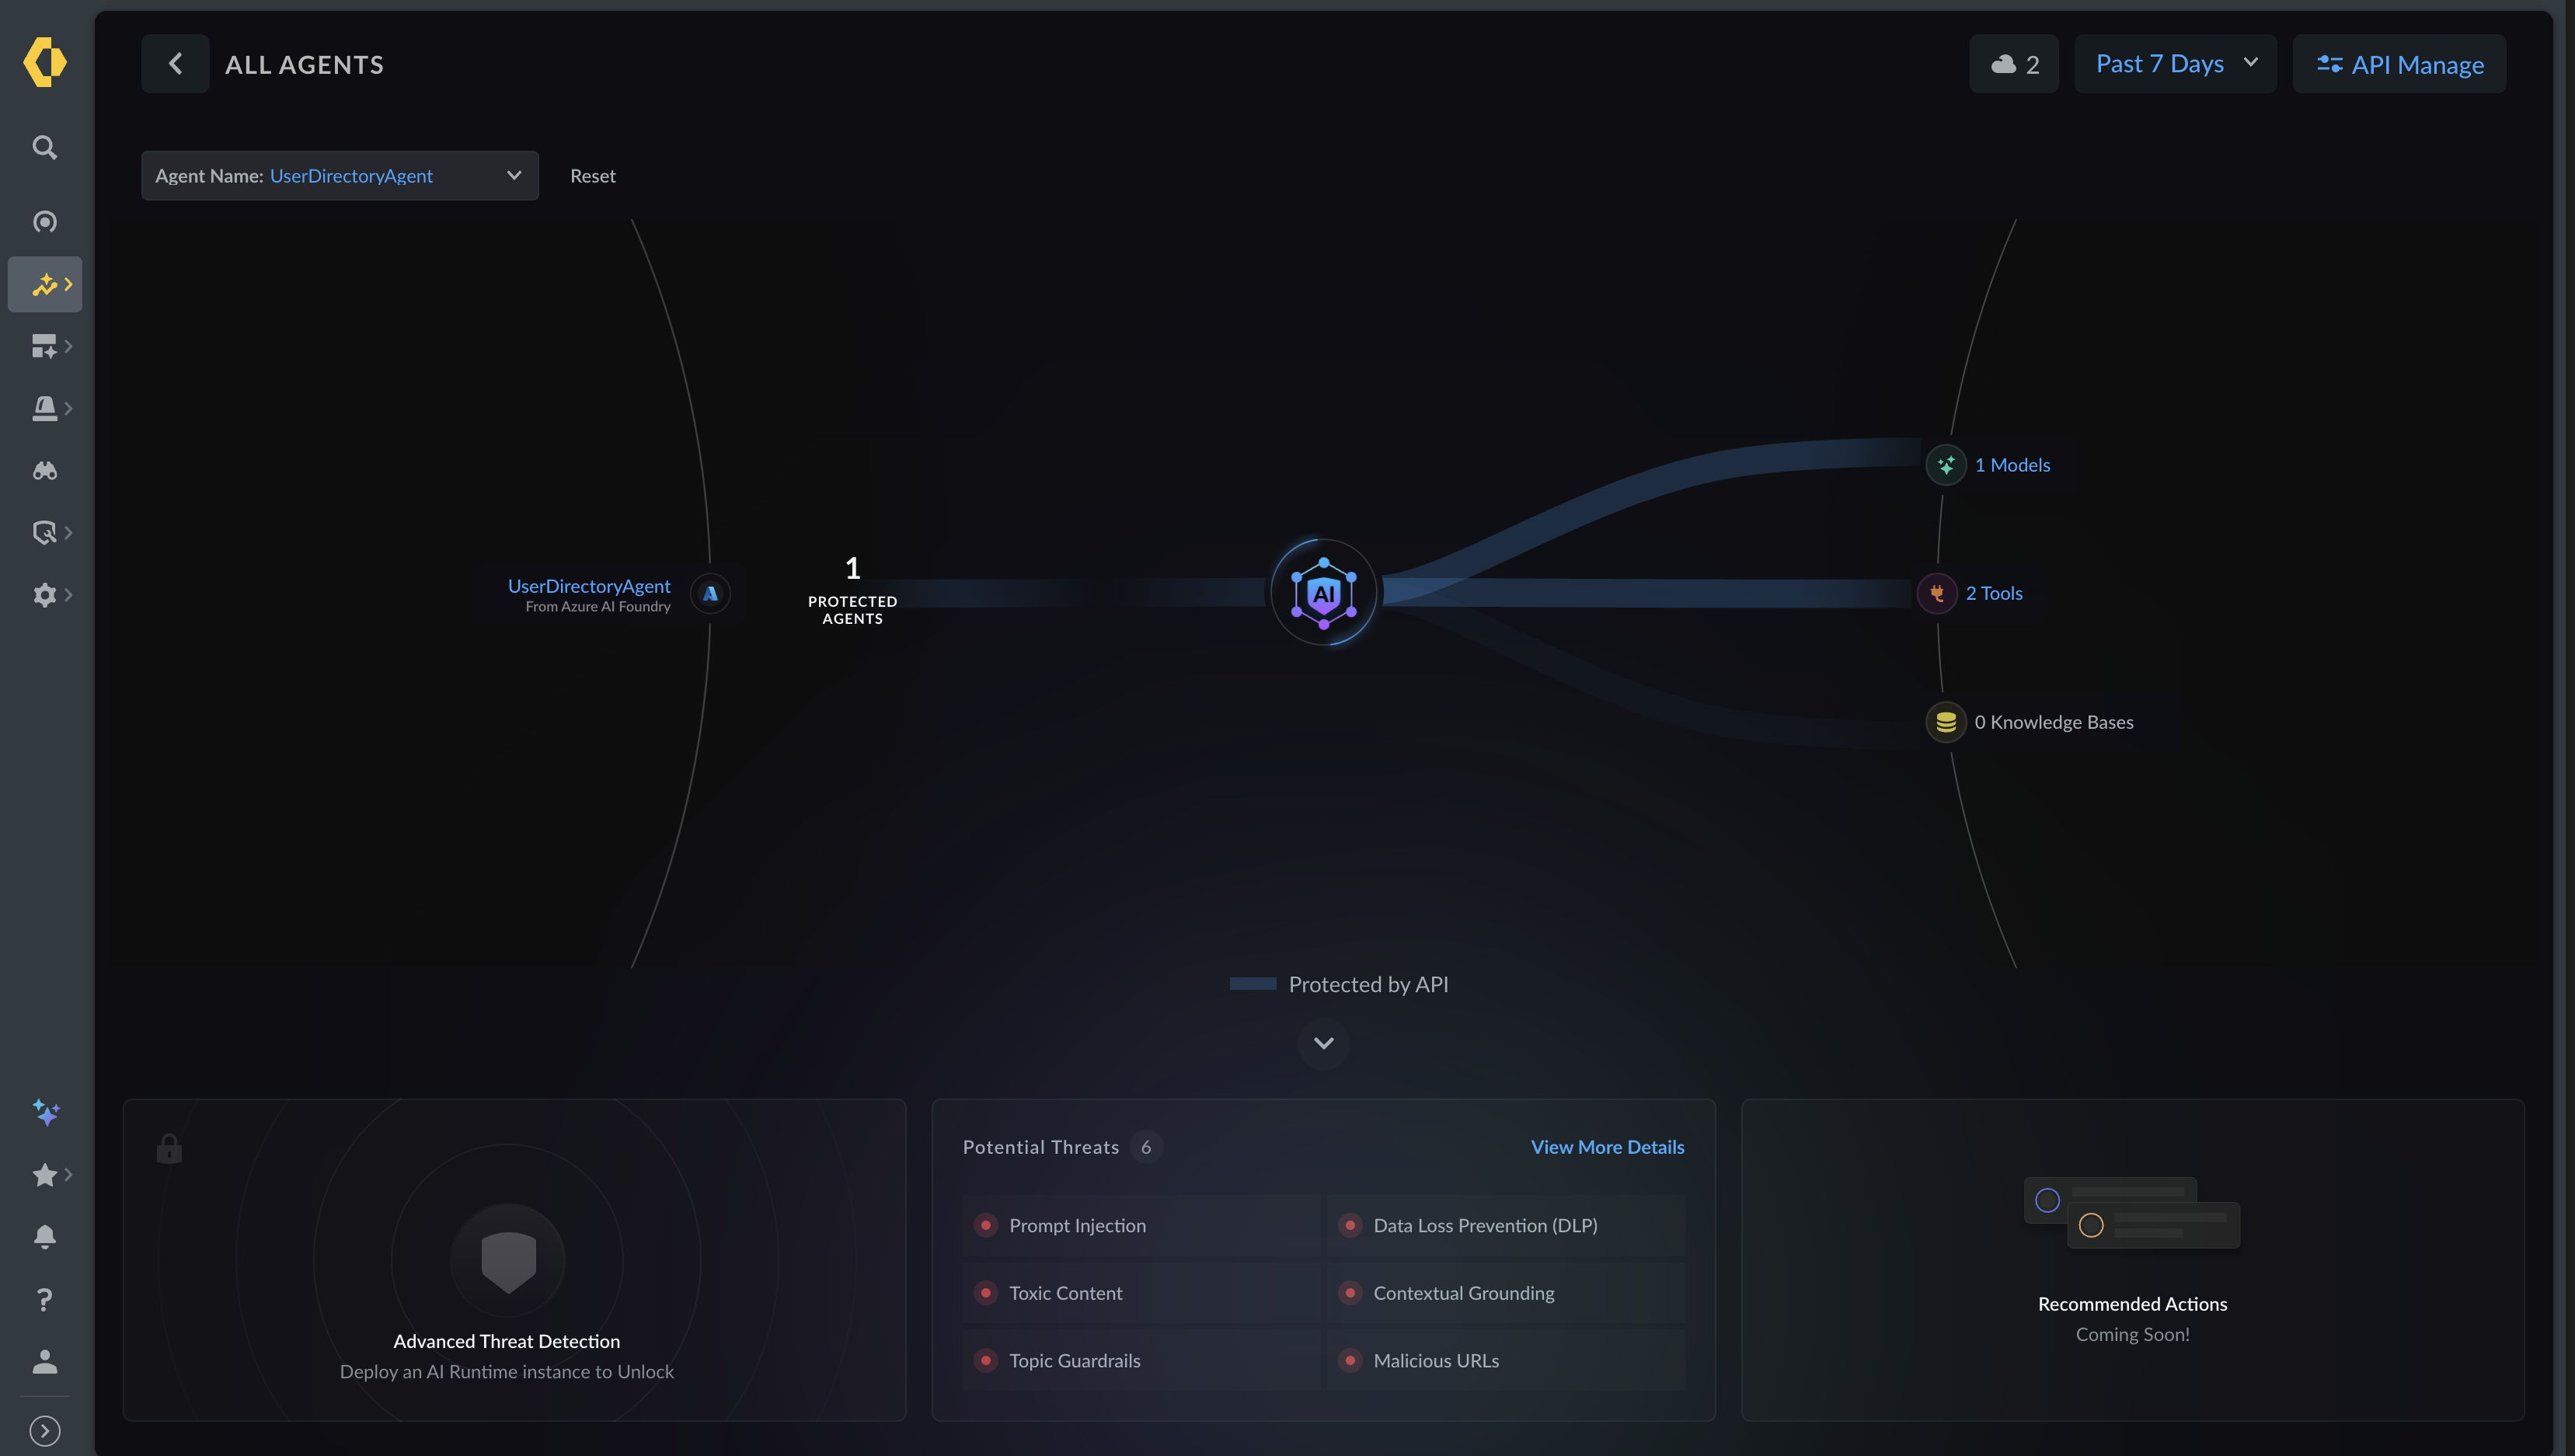
Task: Click the Azure AI Foundry agent icon
Action: 710,593
